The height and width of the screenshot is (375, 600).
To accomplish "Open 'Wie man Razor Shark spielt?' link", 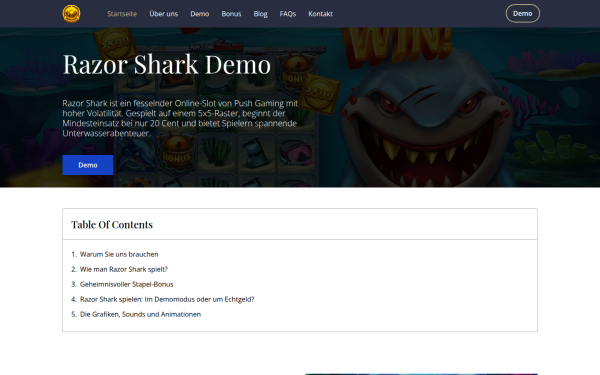I will pyautogui.click(x=124, y=269).
